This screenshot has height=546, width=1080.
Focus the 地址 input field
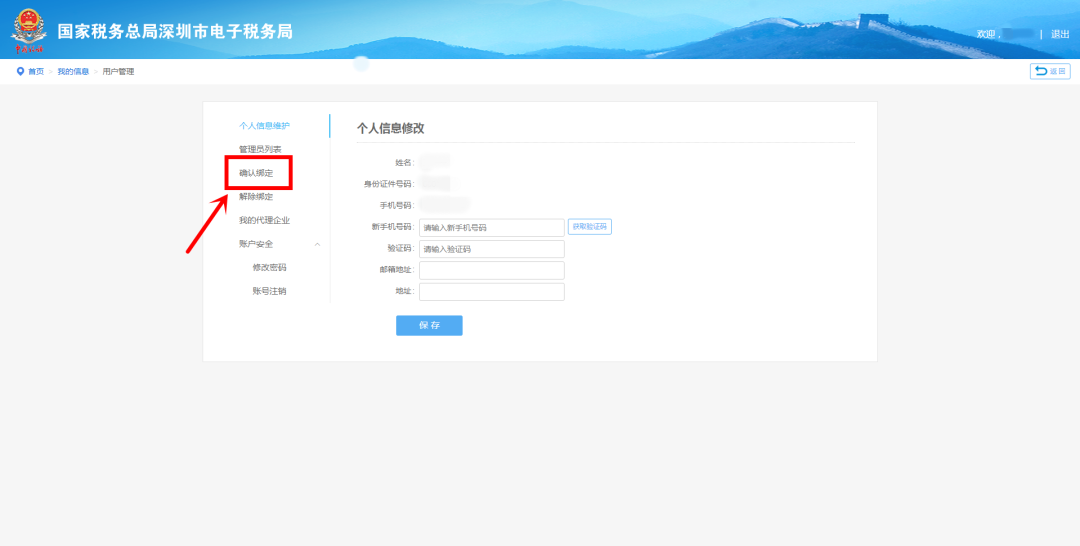(492, 292)
